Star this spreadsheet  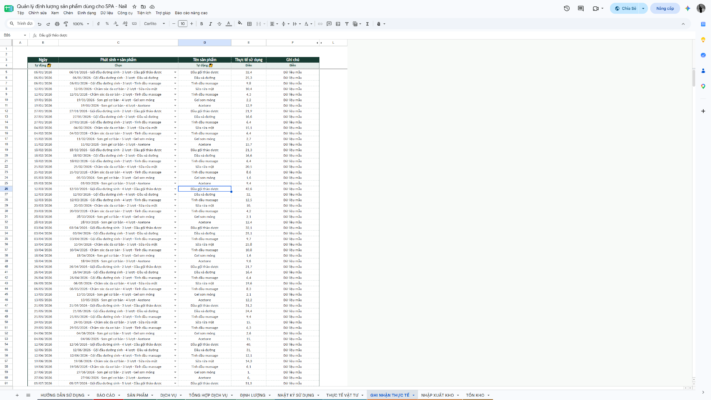134,7
